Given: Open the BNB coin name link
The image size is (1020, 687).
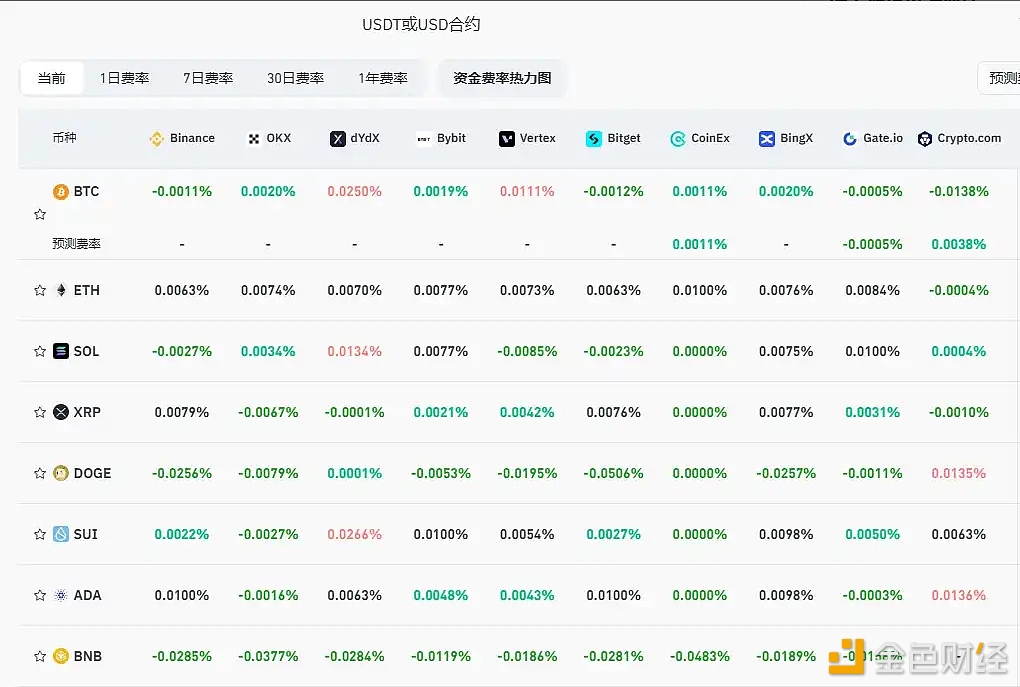Looking at the screenshot, I should click(88, 656).
